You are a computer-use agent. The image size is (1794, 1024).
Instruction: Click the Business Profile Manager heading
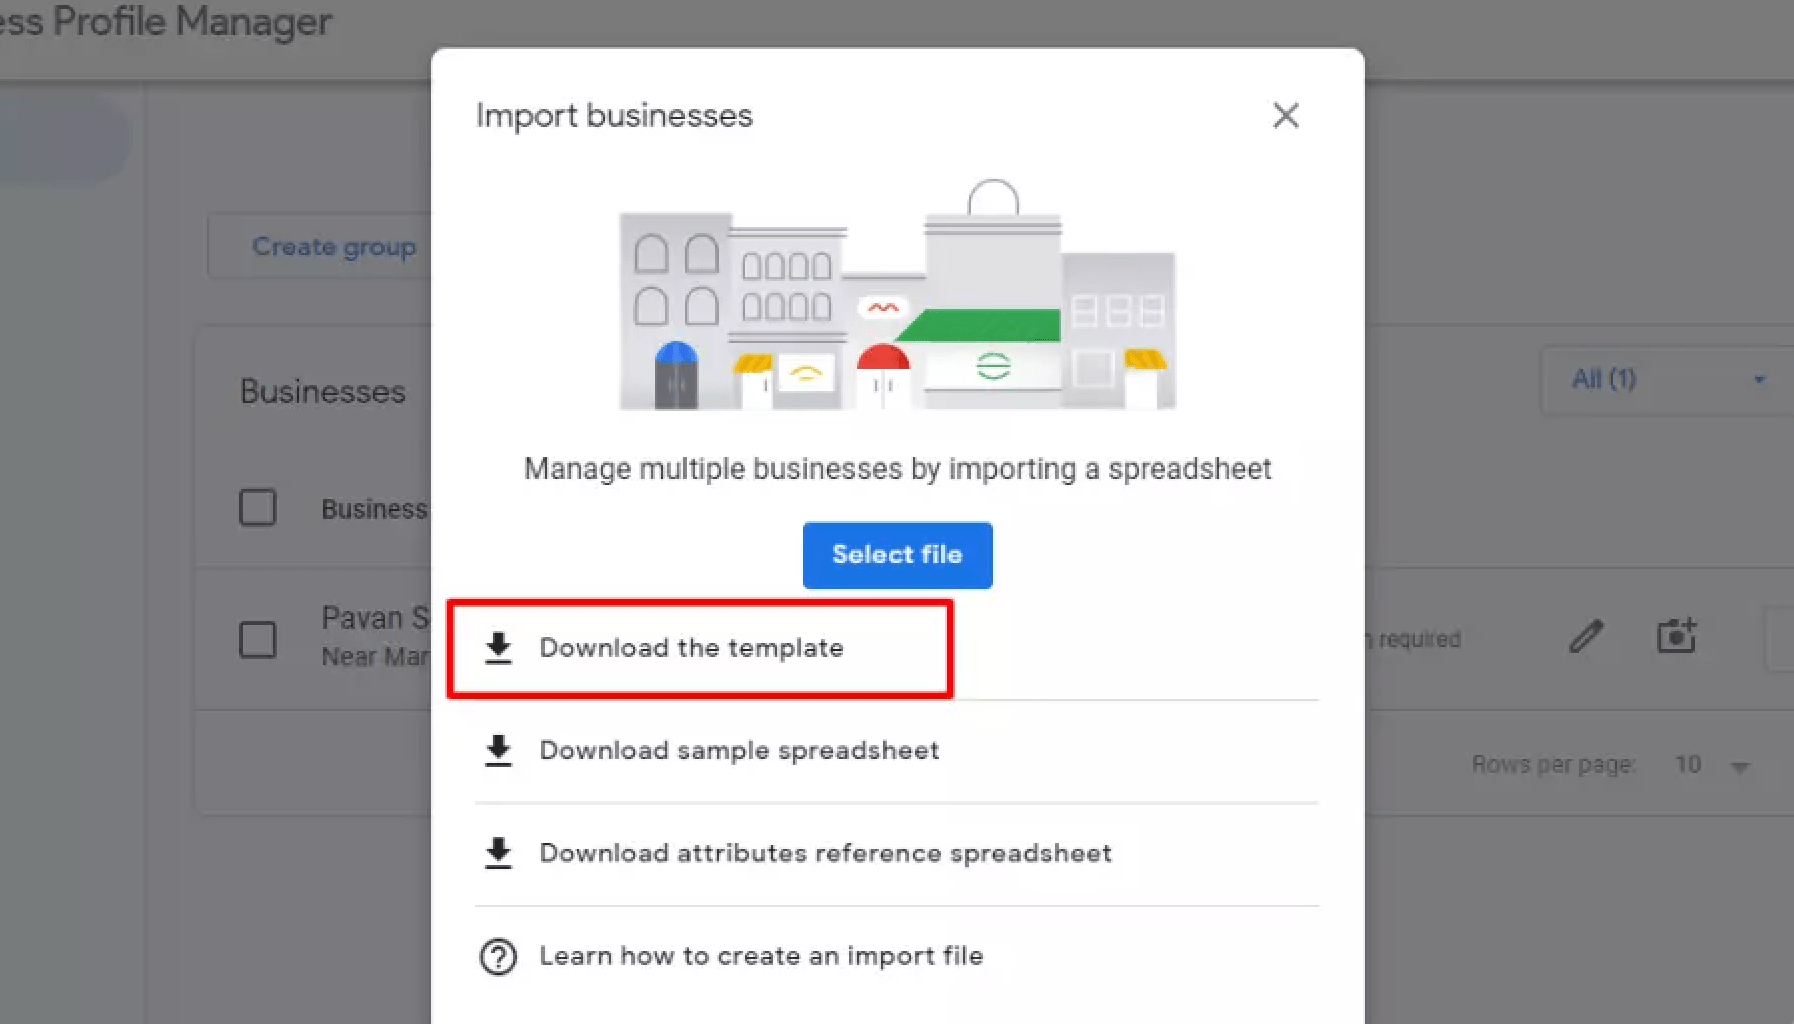[x=166, y=22]
